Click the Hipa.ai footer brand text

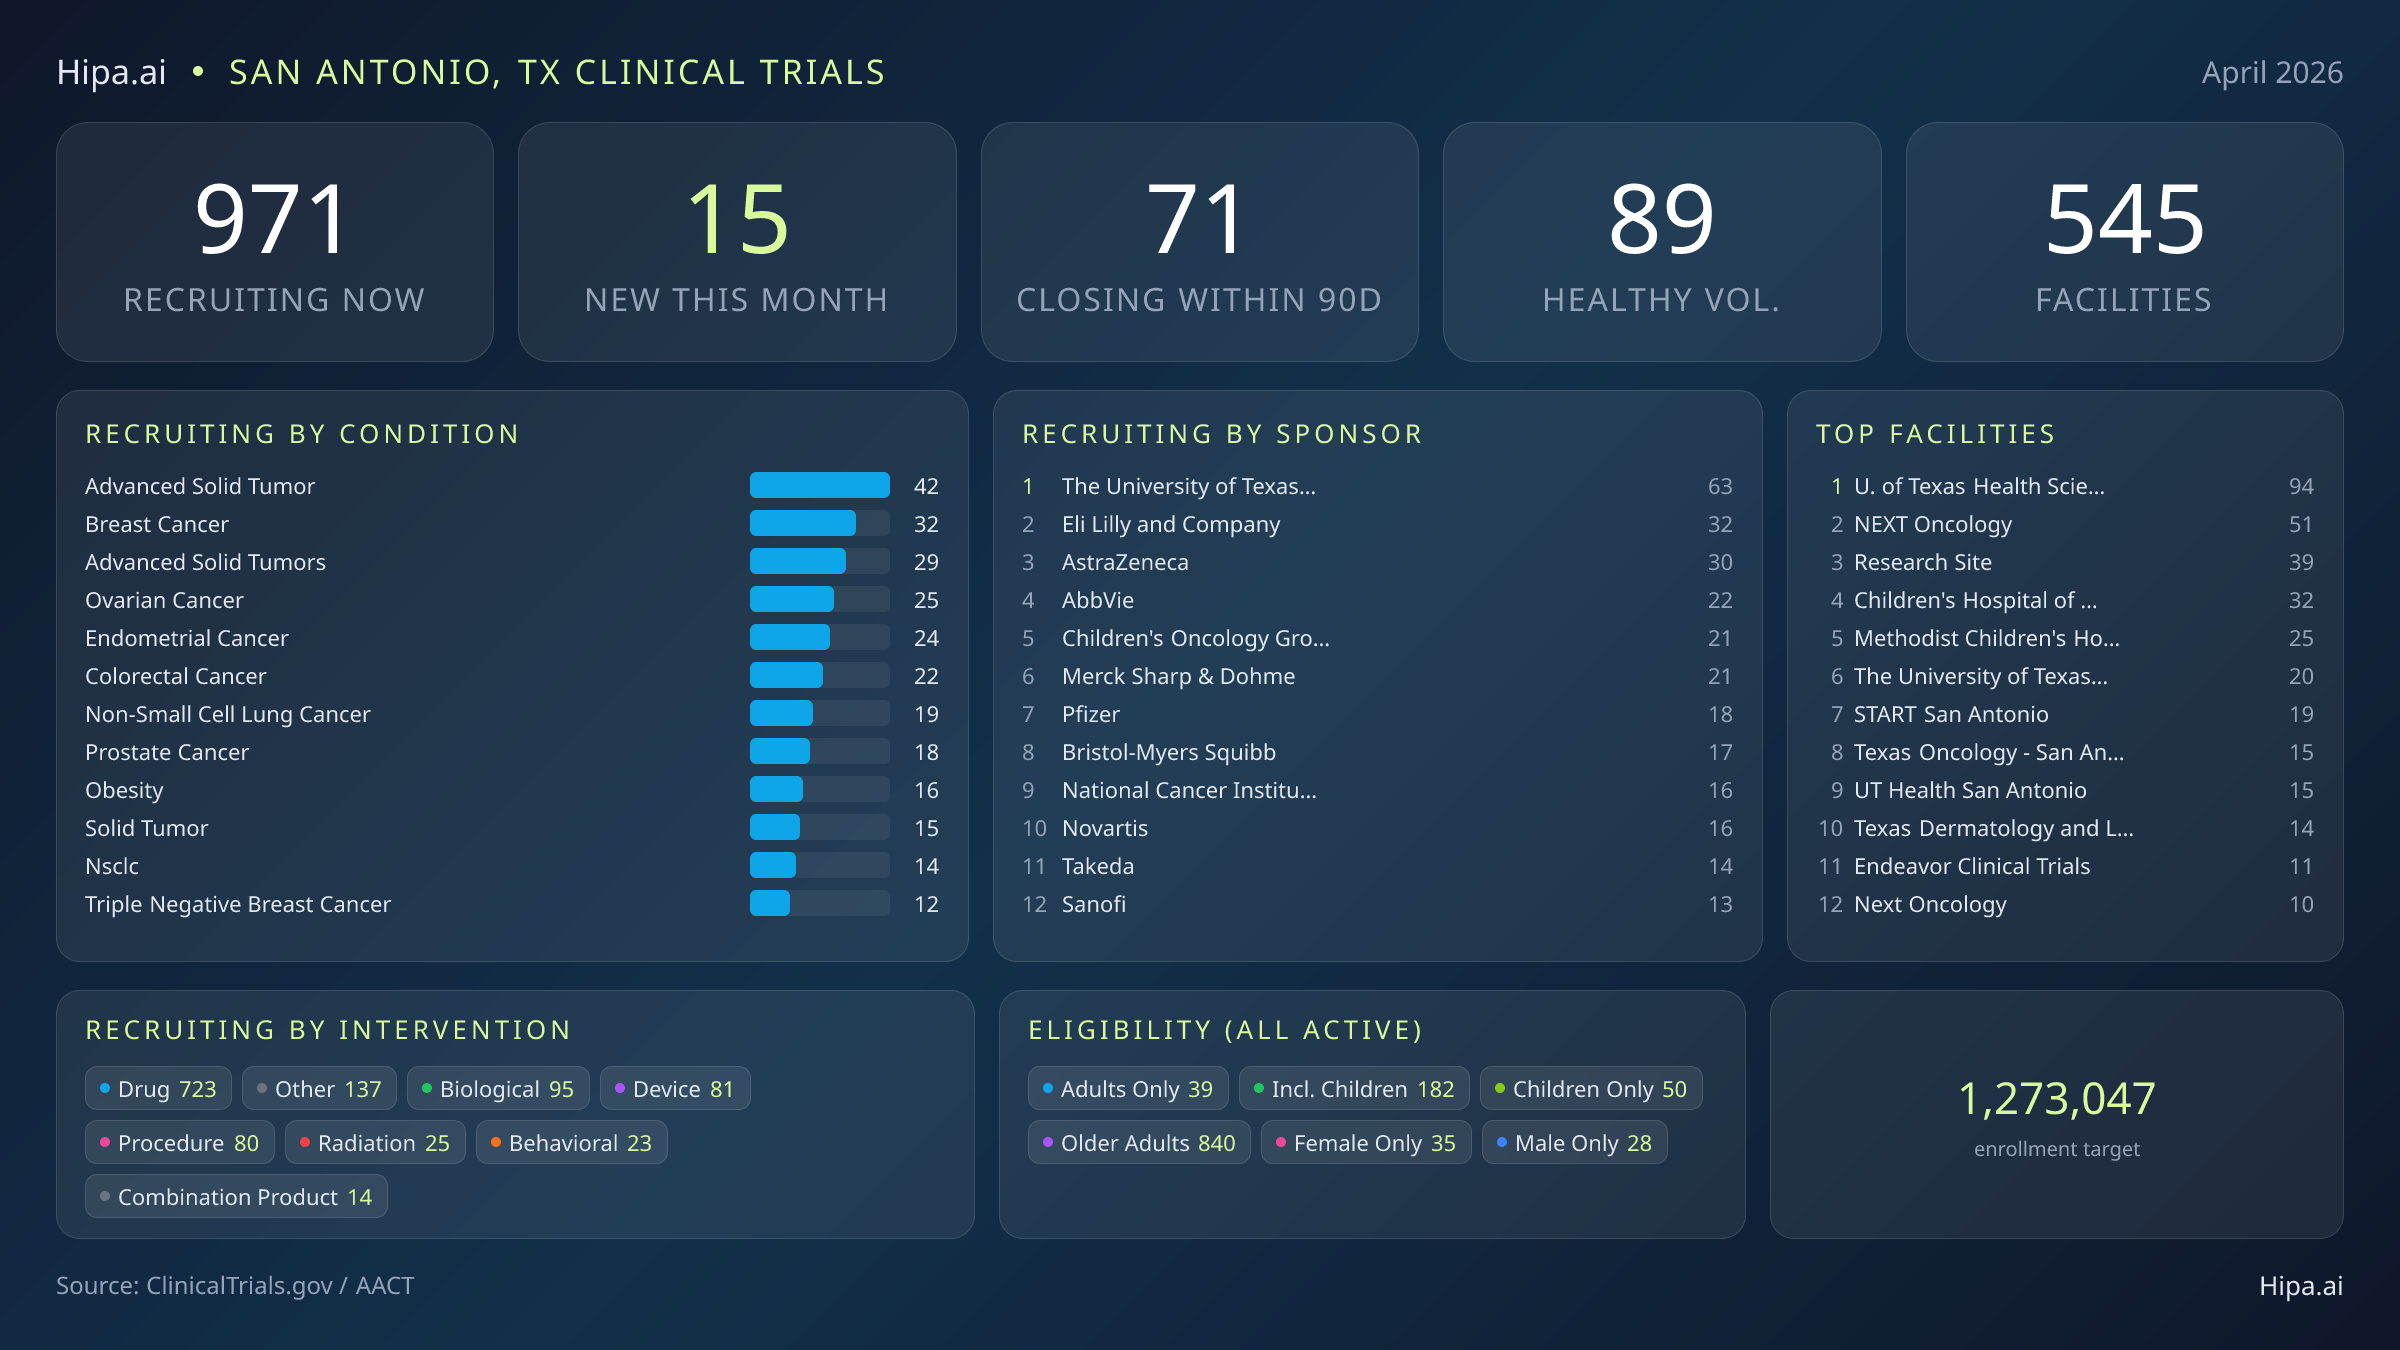tap(2301, 1286)
